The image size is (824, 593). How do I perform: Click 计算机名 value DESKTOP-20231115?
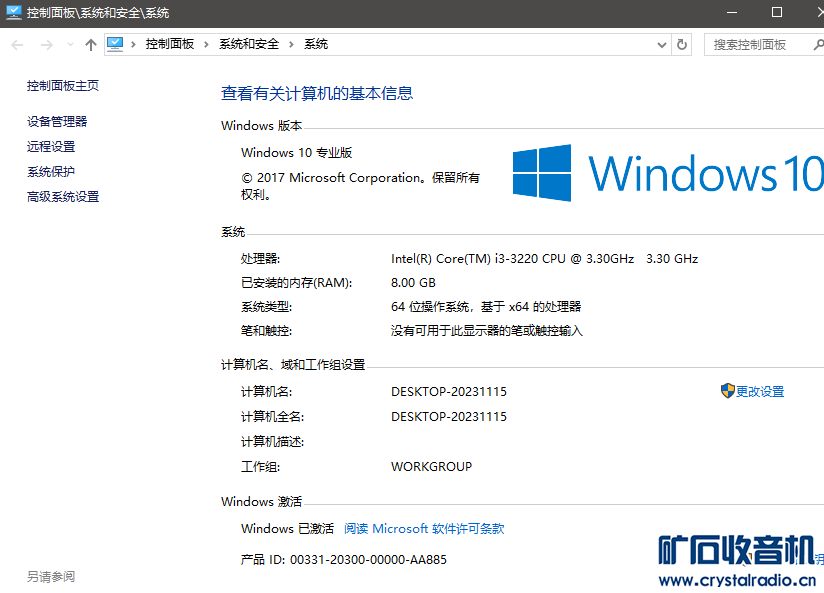coord(449,392)
